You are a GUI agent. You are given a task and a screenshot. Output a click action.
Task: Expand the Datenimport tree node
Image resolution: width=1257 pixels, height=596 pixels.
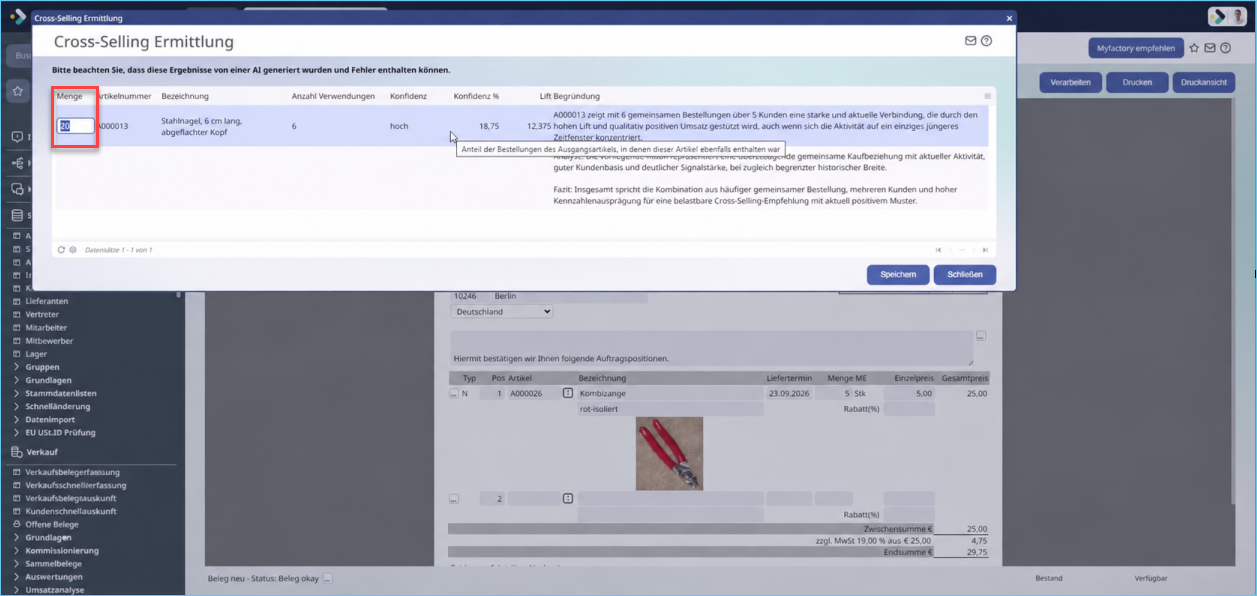point(16,420)
